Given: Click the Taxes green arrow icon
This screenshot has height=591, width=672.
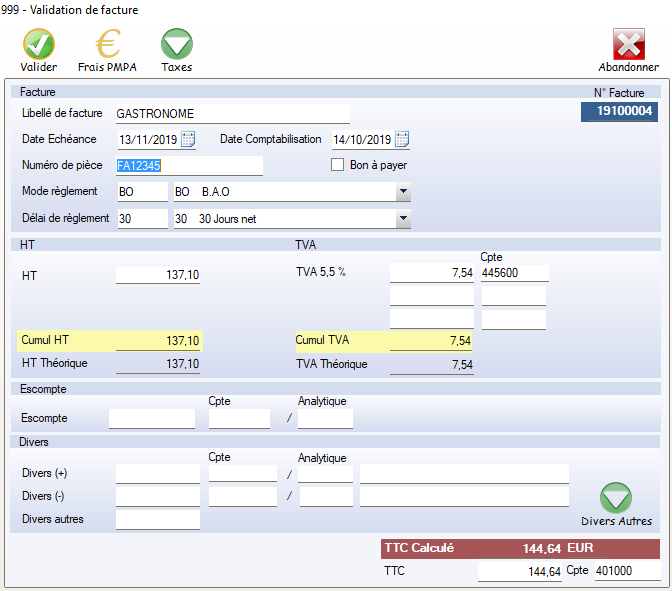Looking at the screenshot, I should click(177, 45).
